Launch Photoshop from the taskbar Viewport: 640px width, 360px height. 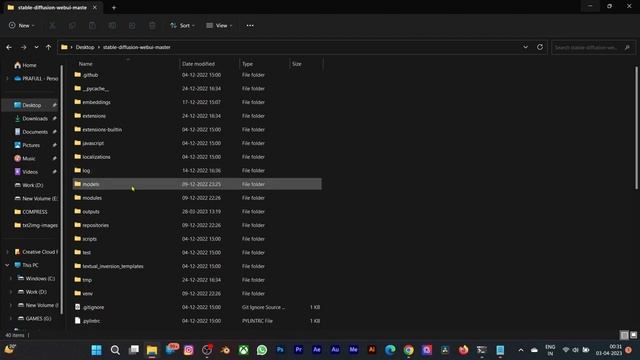pos(280,350)
